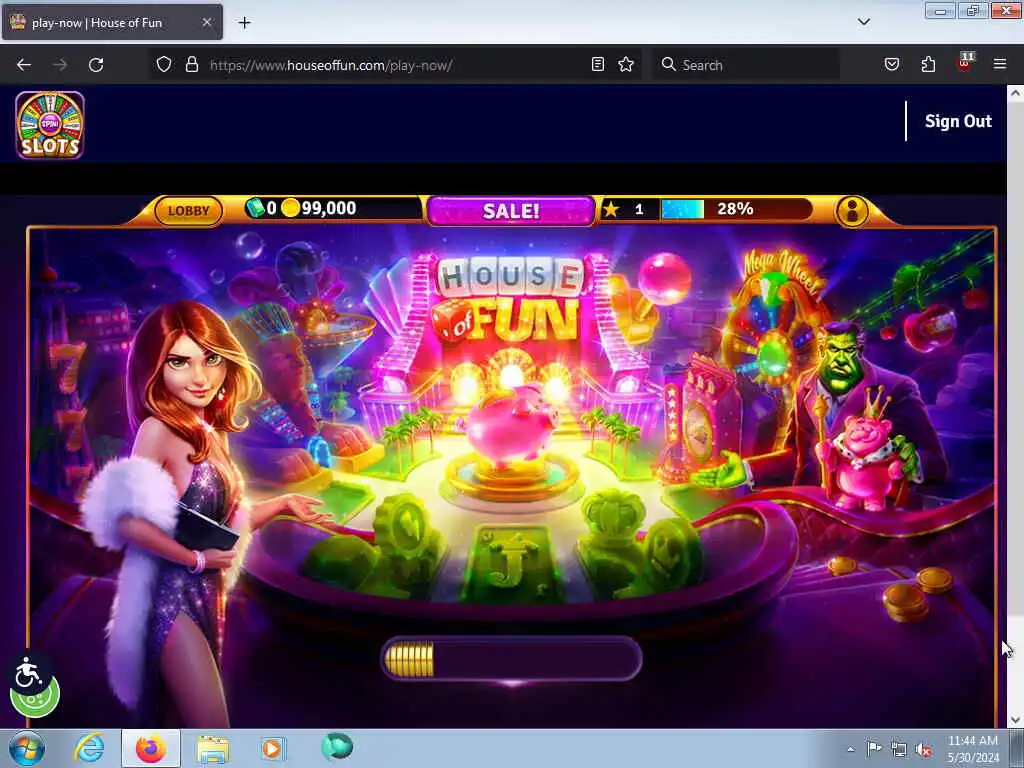The height and width of the screenshot is (768, 1024).
Task: Click the gold coin balance icon
Action: (x=291, y=208)
